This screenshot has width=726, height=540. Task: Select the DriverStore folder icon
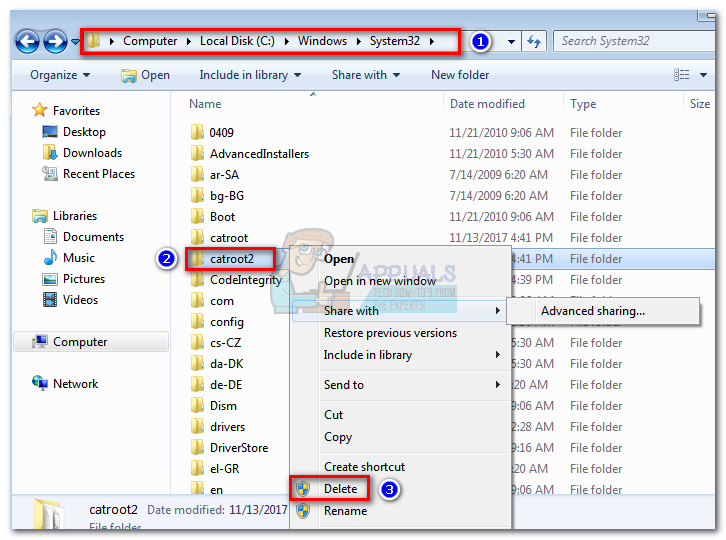pos(197,447)
